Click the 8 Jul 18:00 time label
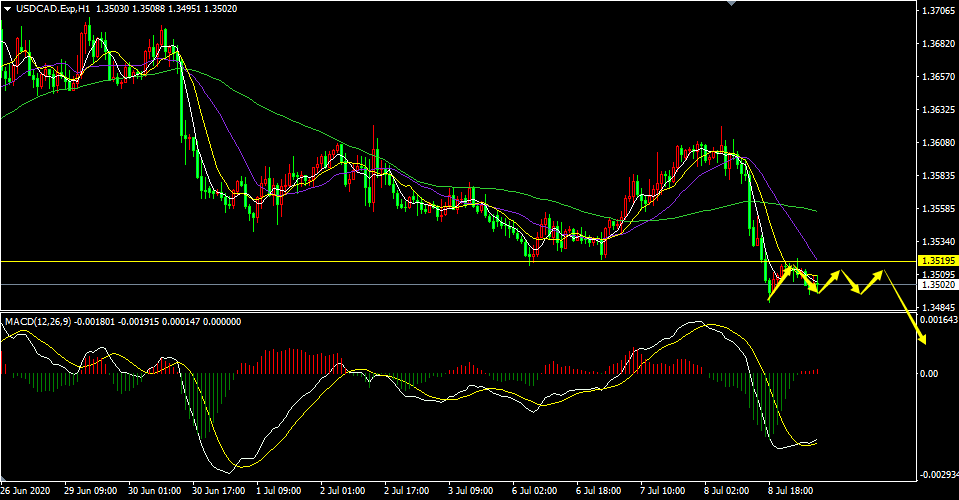Screen dimensions: 959x500 (790, 491)
